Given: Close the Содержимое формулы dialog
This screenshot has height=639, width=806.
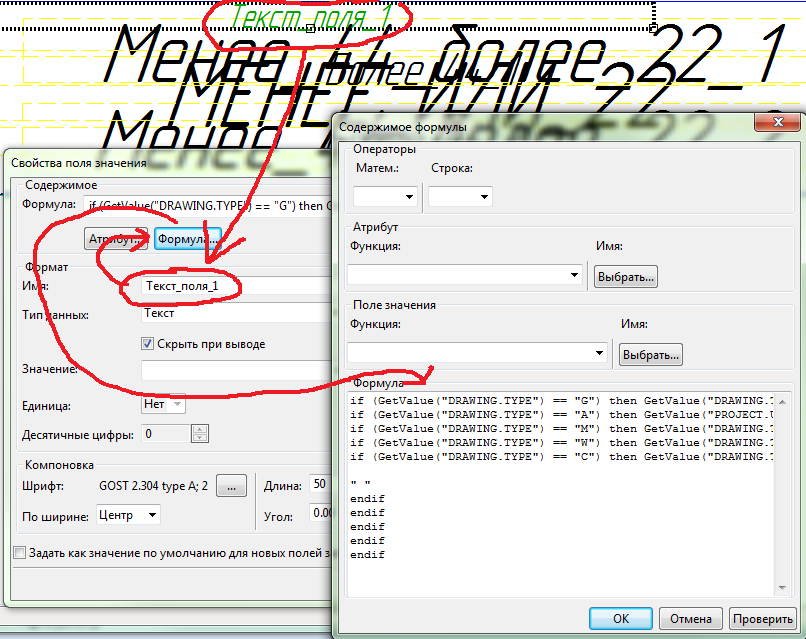Looking at the screenshot, I should coord(777,122).
